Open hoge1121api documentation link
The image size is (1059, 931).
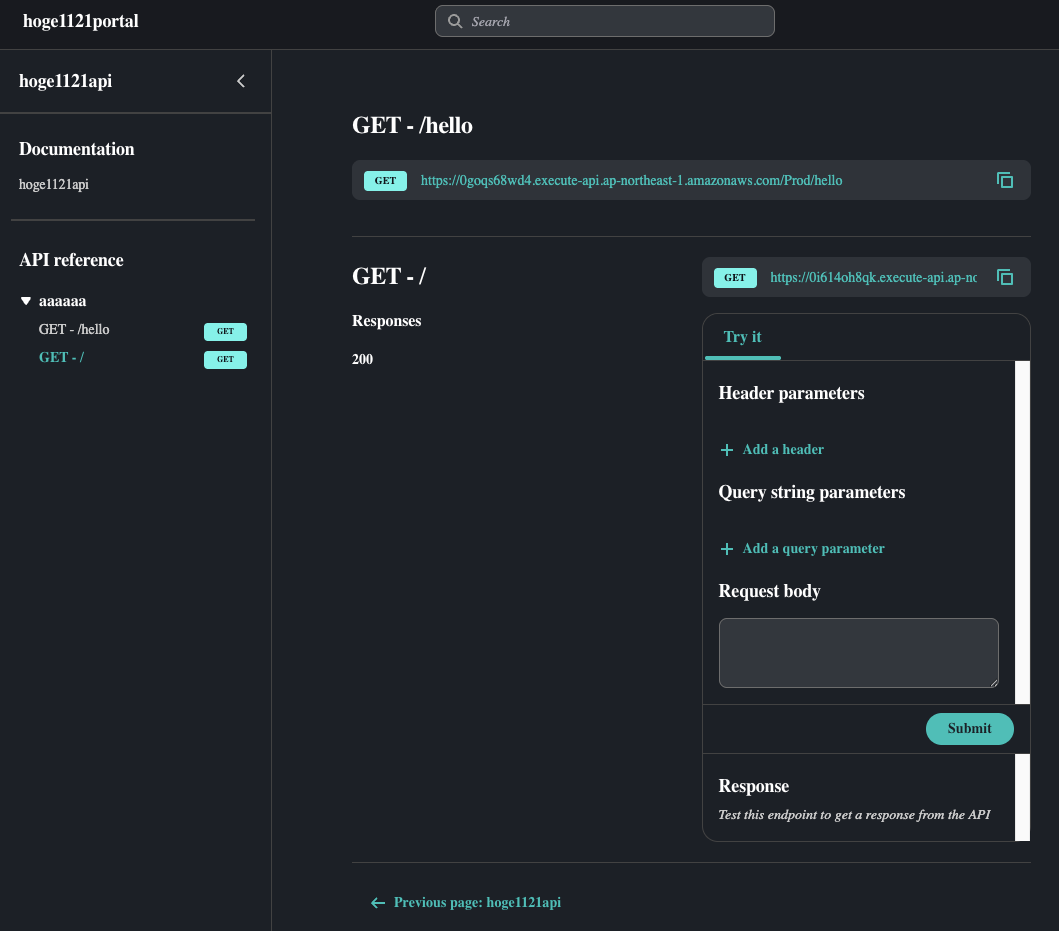[54, 184]
